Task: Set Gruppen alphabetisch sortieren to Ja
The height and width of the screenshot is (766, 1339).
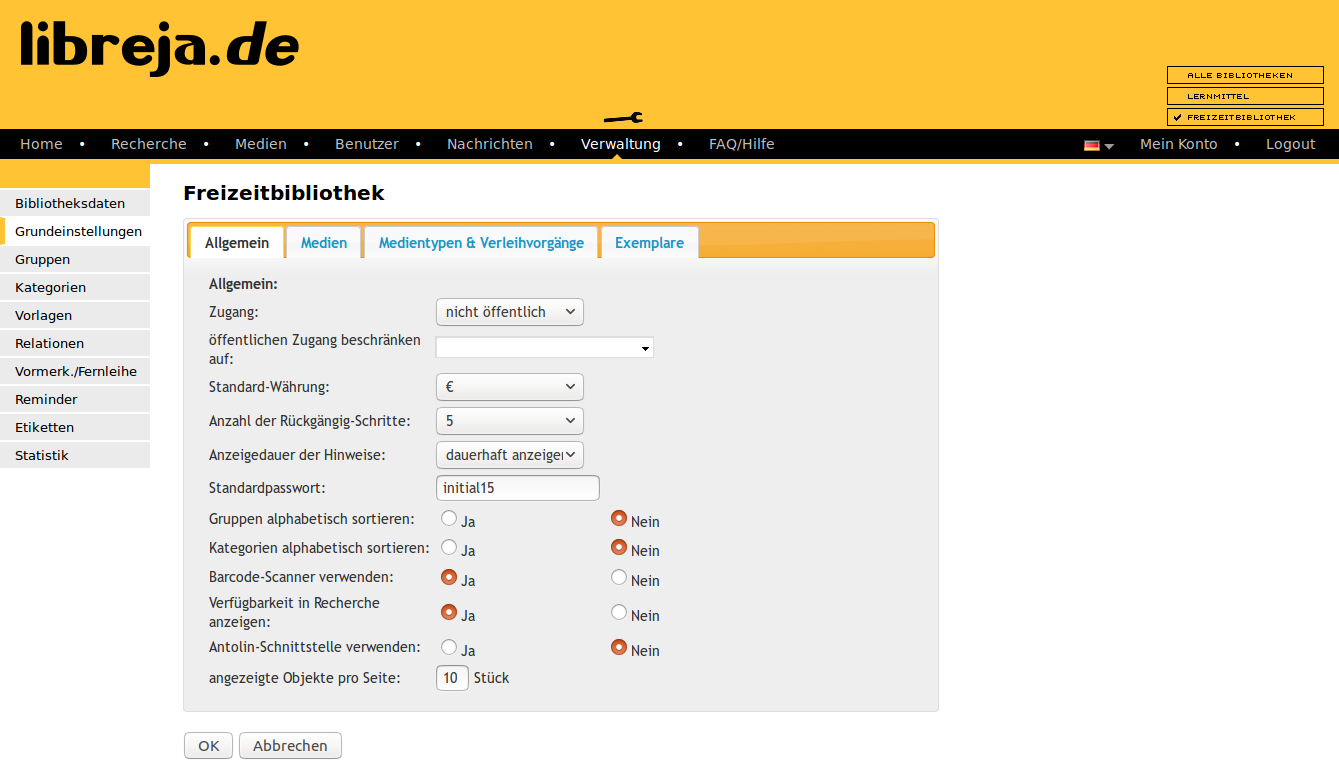Action: pos(449,518)
